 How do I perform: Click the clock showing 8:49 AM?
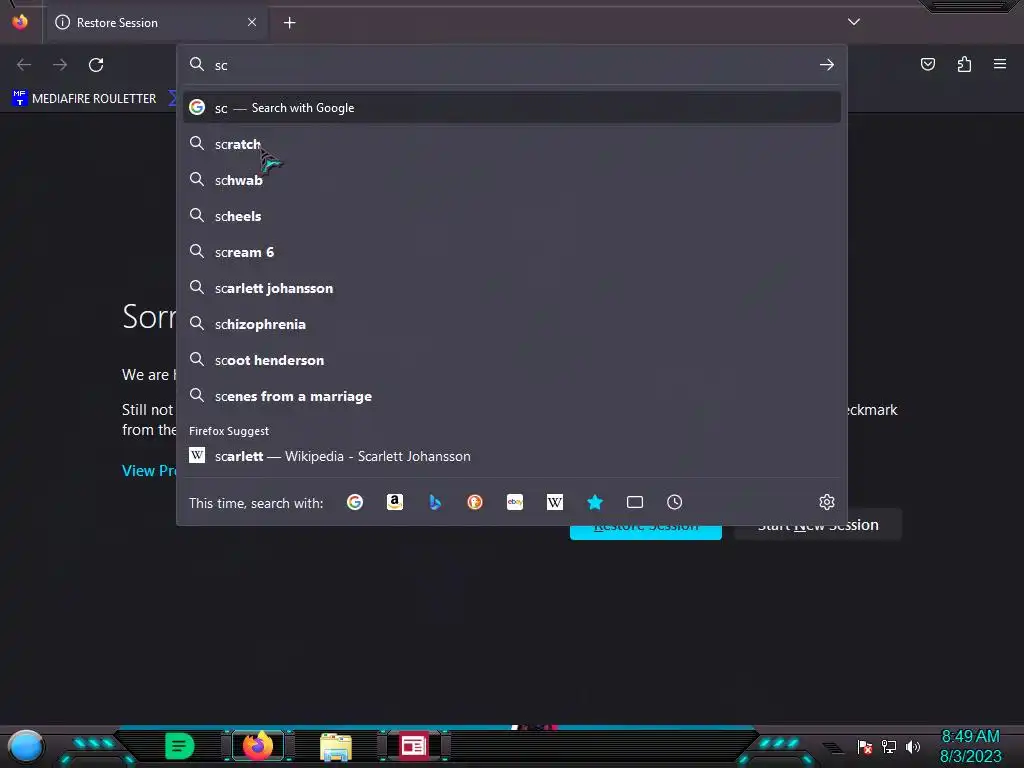[x=970, y=746]
